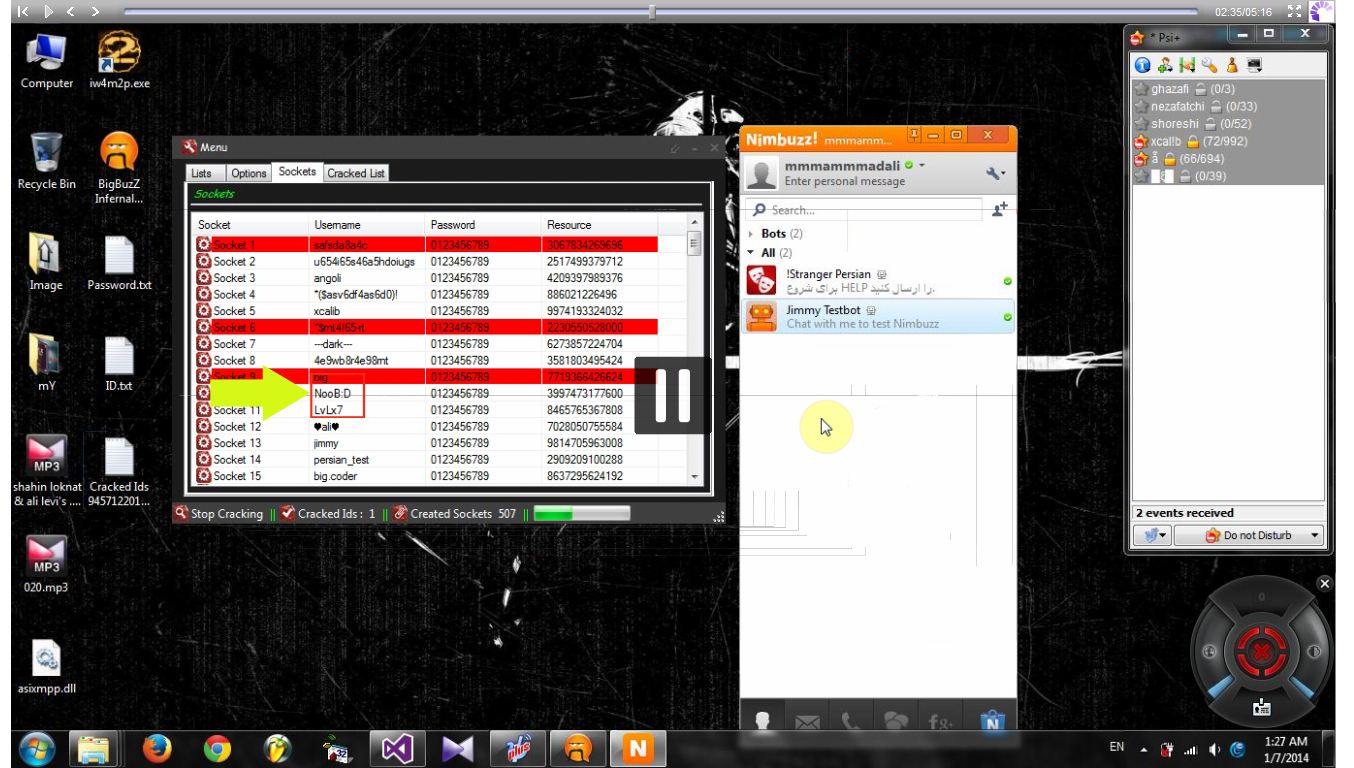The height and width of the screenshot is (768, 1354).
Task: Click Created Sockets 507 status label
Action: (x=455, y=514)
